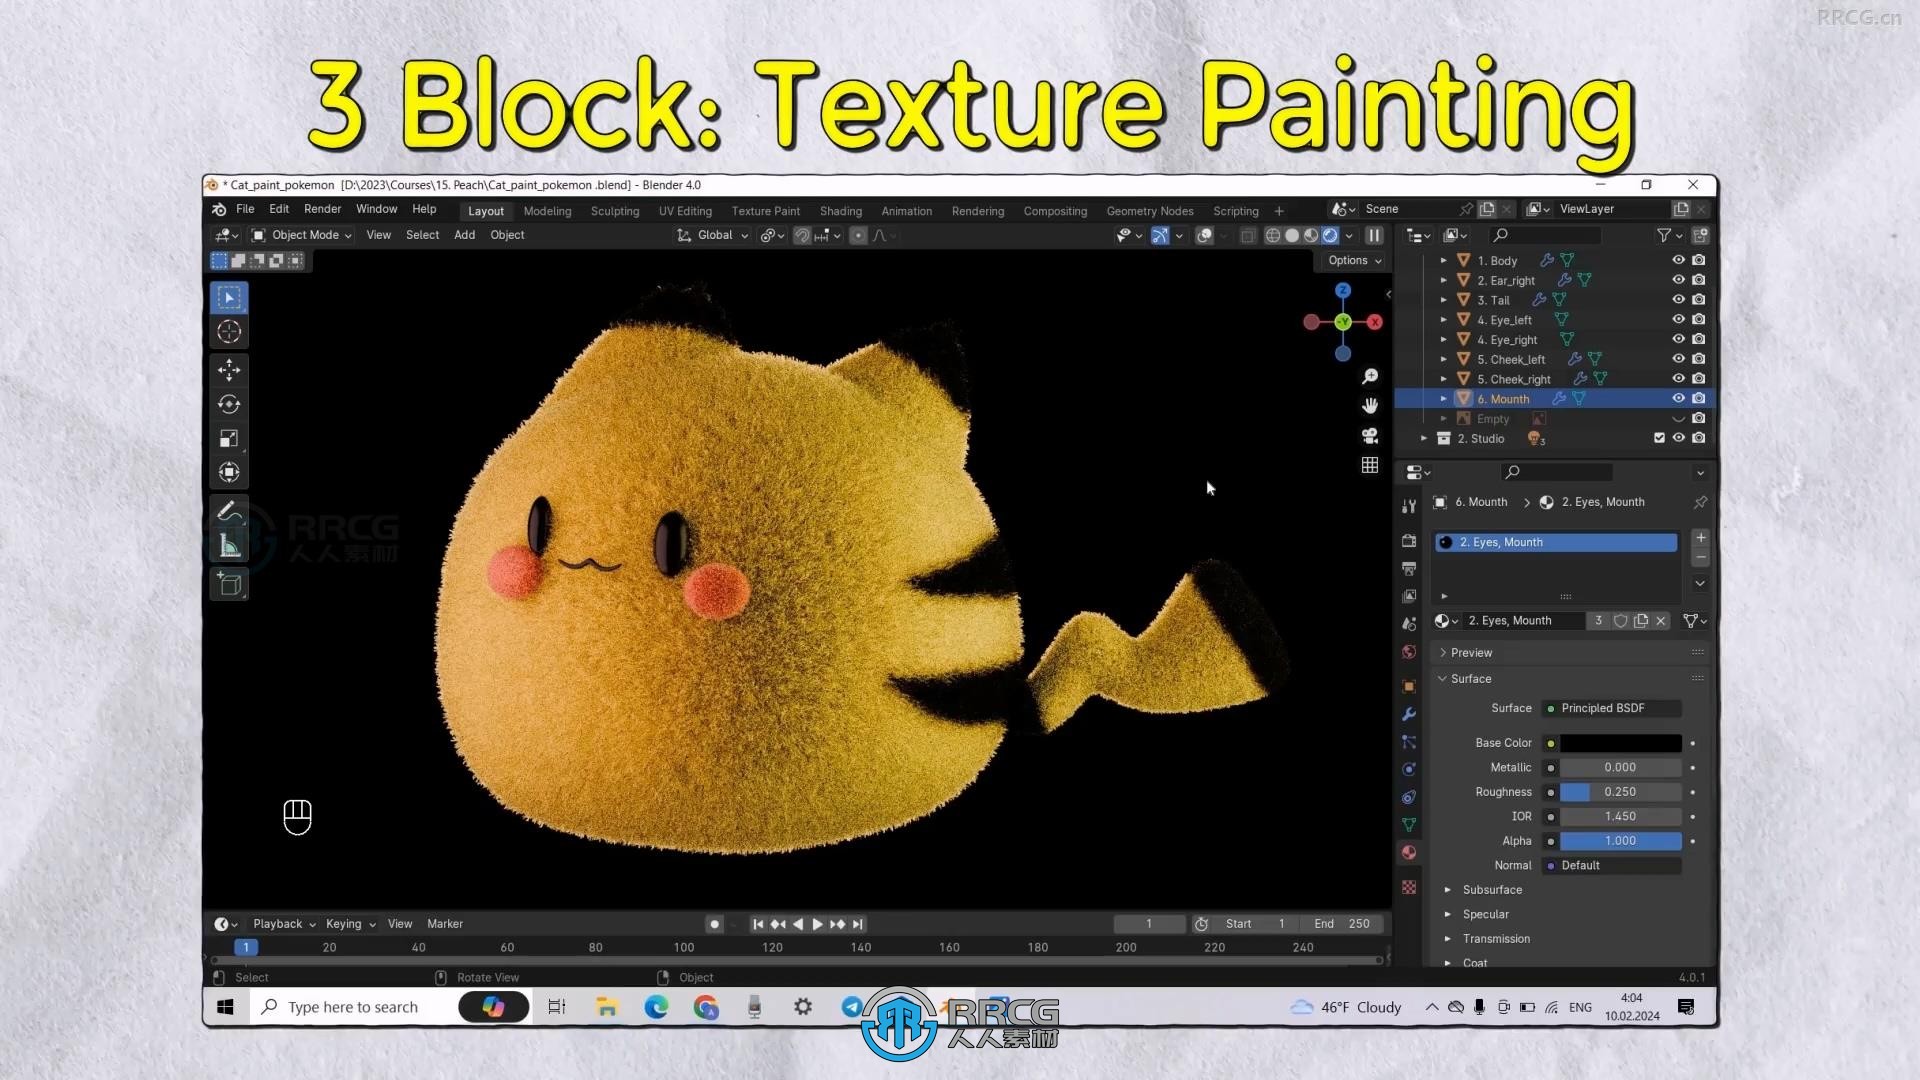Toggle visibility of 6. Mounth
Viewport: 1920px width, 1080px height.
point(1679,398)
